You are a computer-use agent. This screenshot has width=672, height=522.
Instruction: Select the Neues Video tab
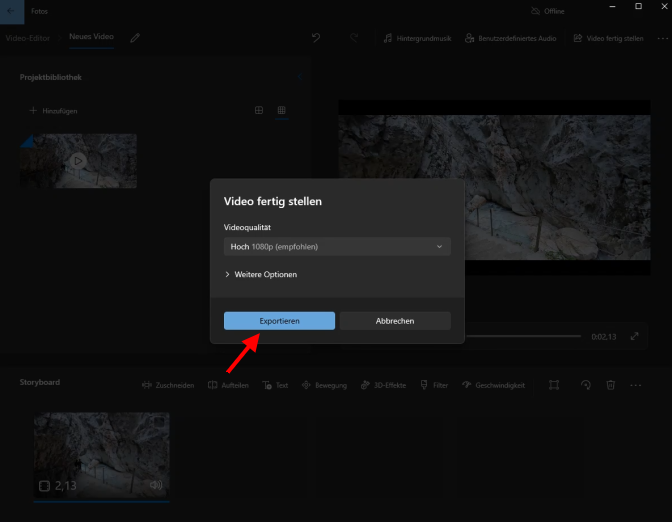91,37
